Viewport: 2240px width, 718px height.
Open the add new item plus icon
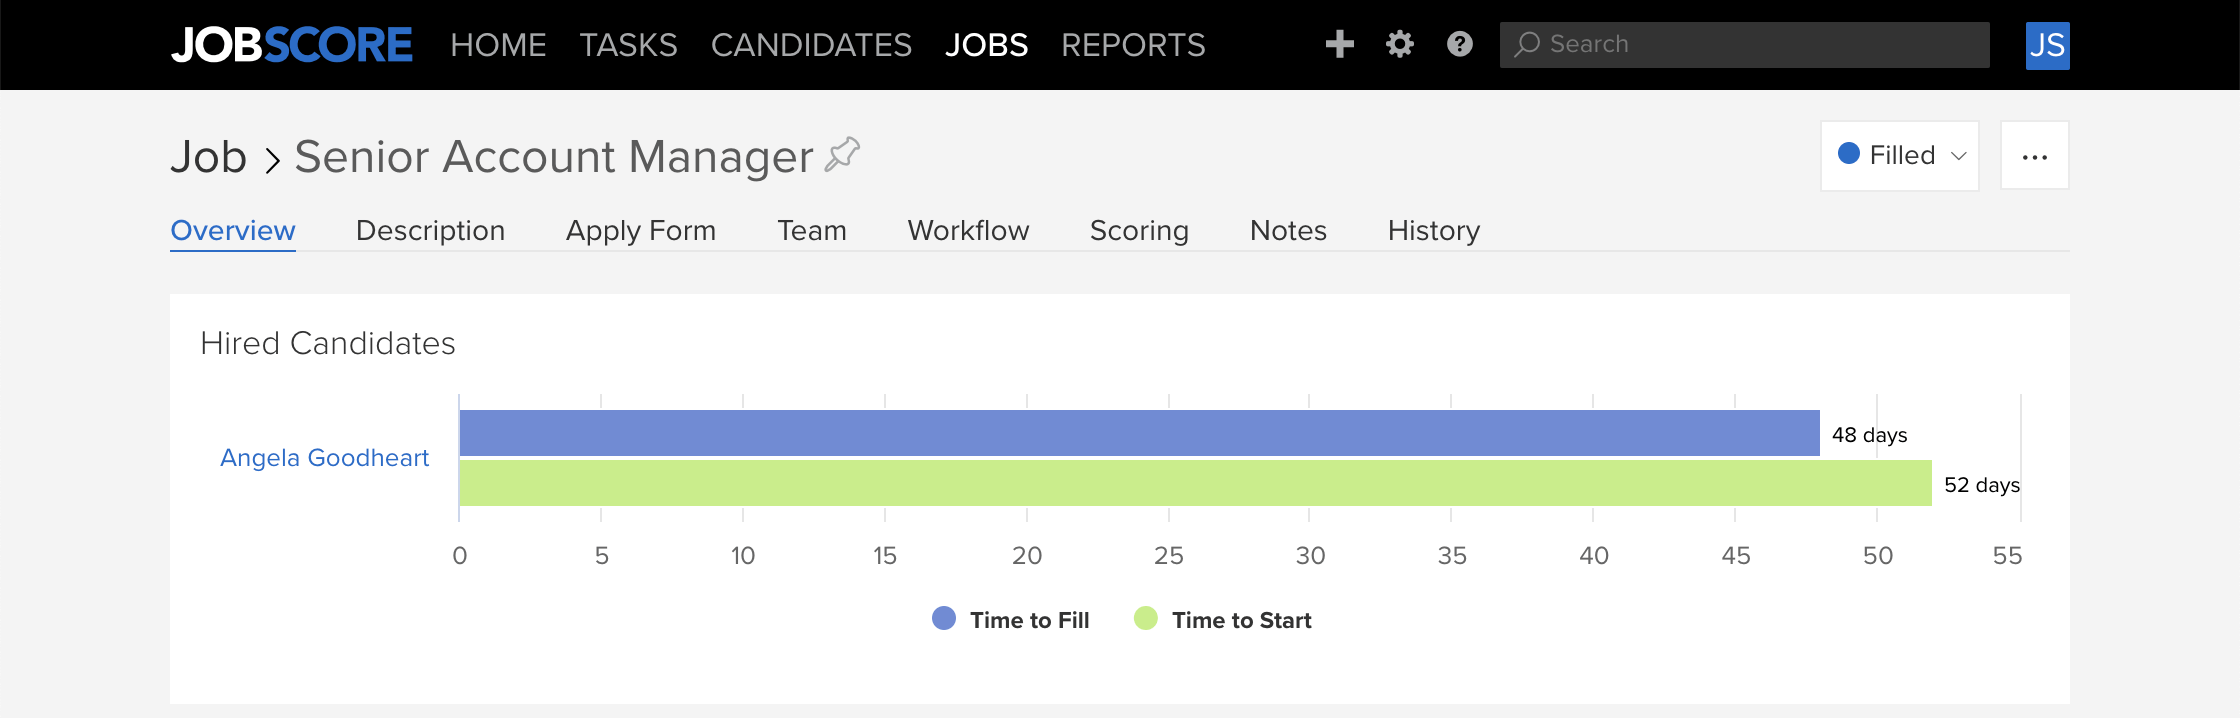(1339, 44)
